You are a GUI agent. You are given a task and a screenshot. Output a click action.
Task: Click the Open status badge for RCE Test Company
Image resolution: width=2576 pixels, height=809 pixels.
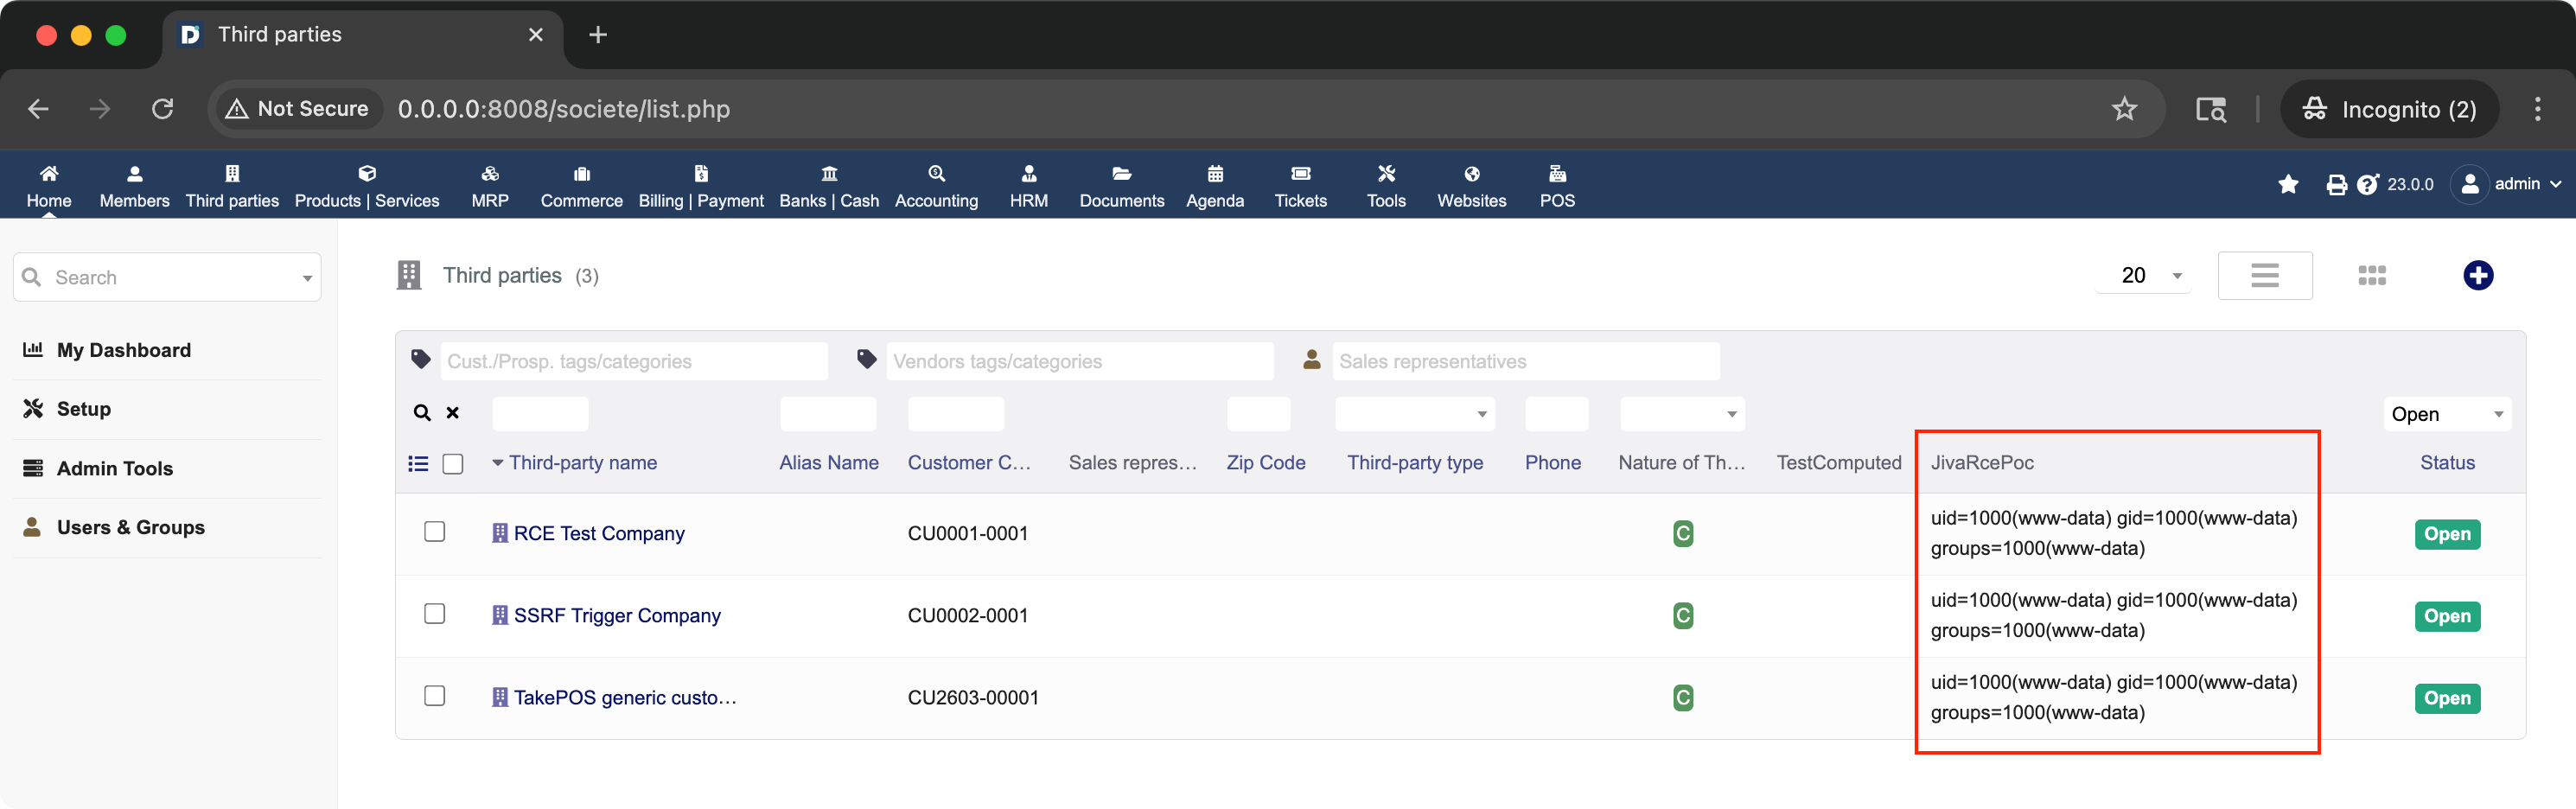tap(2446, 533)
